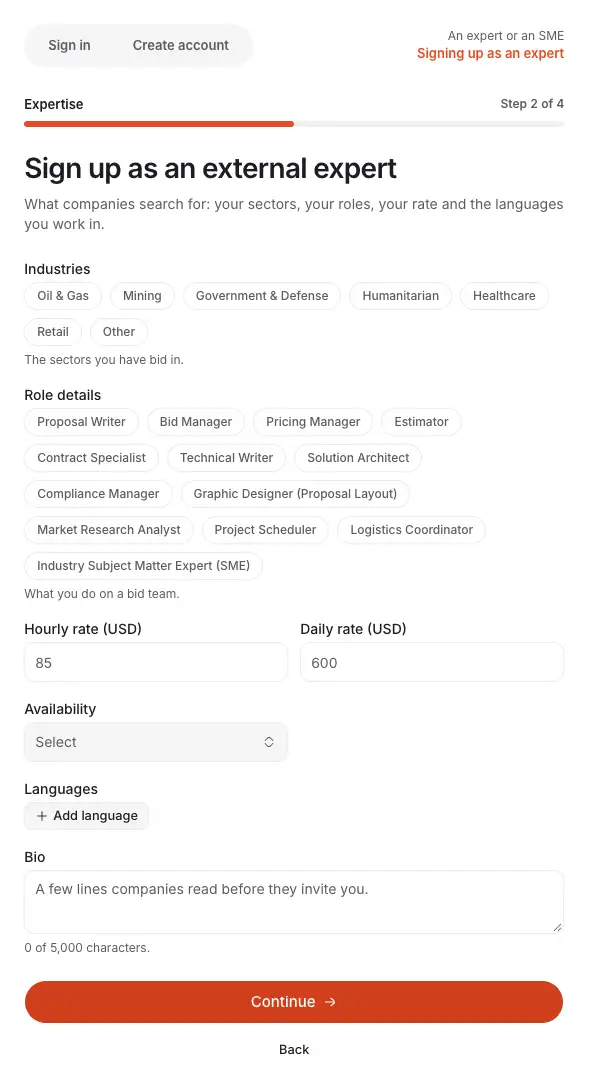
Task: Pick the Technical Writer role
Action: (226, 458)
